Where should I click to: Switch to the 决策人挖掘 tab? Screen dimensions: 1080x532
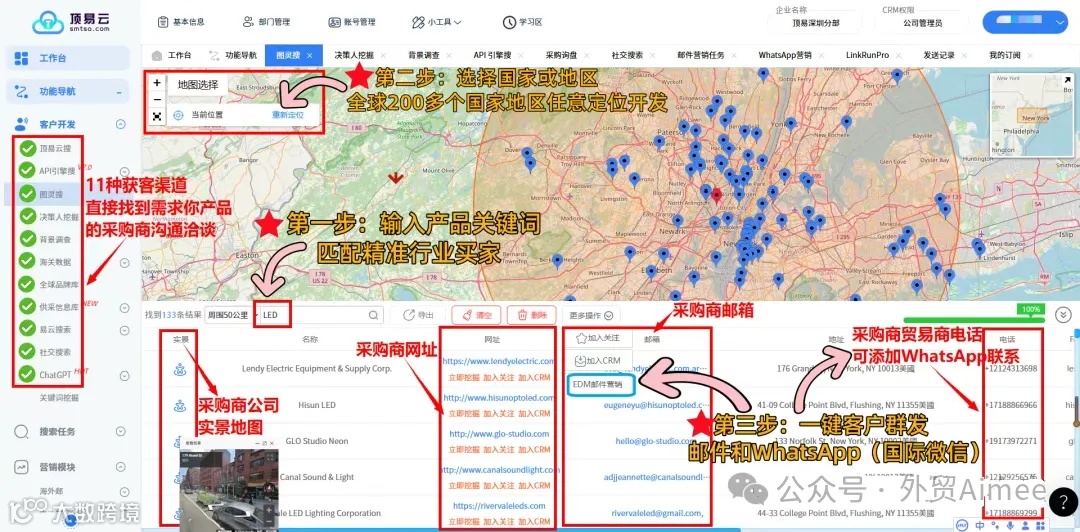[x=354, y=55]
